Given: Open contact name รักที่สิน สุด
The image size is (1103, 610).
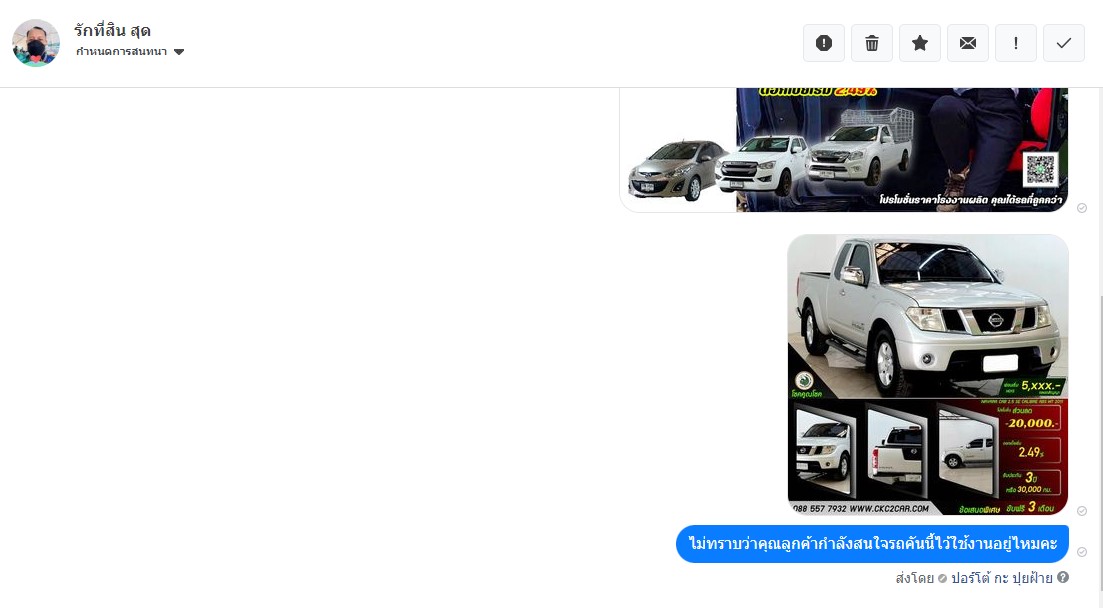Looking at the screenshot, I should (x=113, y=30).
